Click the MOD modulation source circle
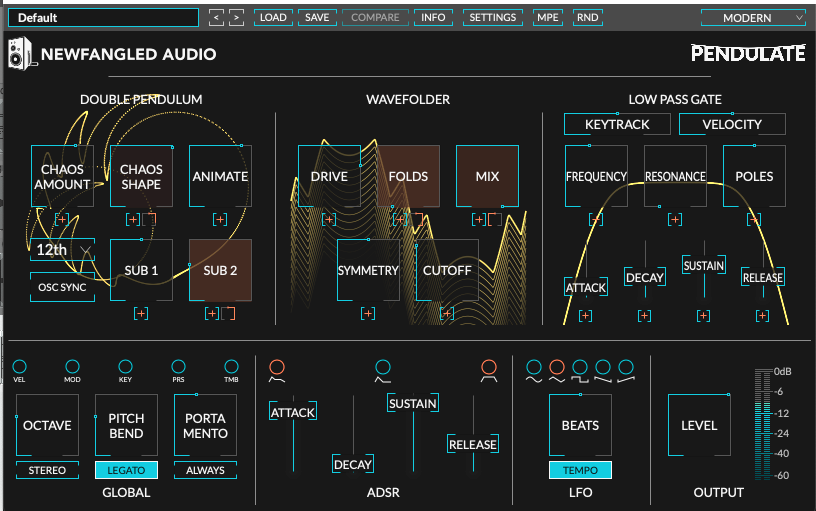816x511 pixels. click(72, 367)
